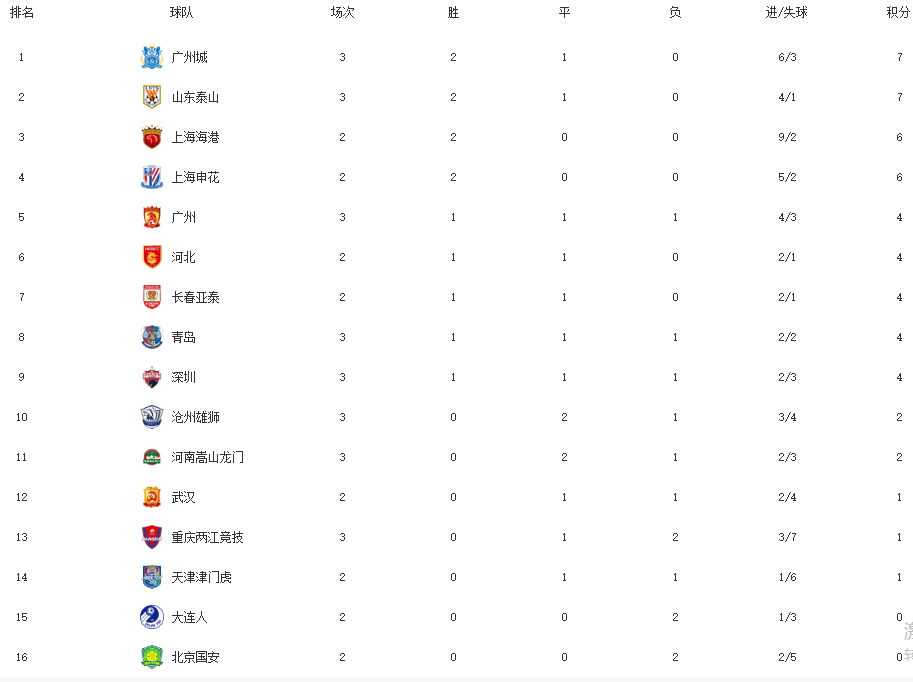Click the 排名 column header
The image size is (913, 682).
pyautogui.click(x=22, y=12)
